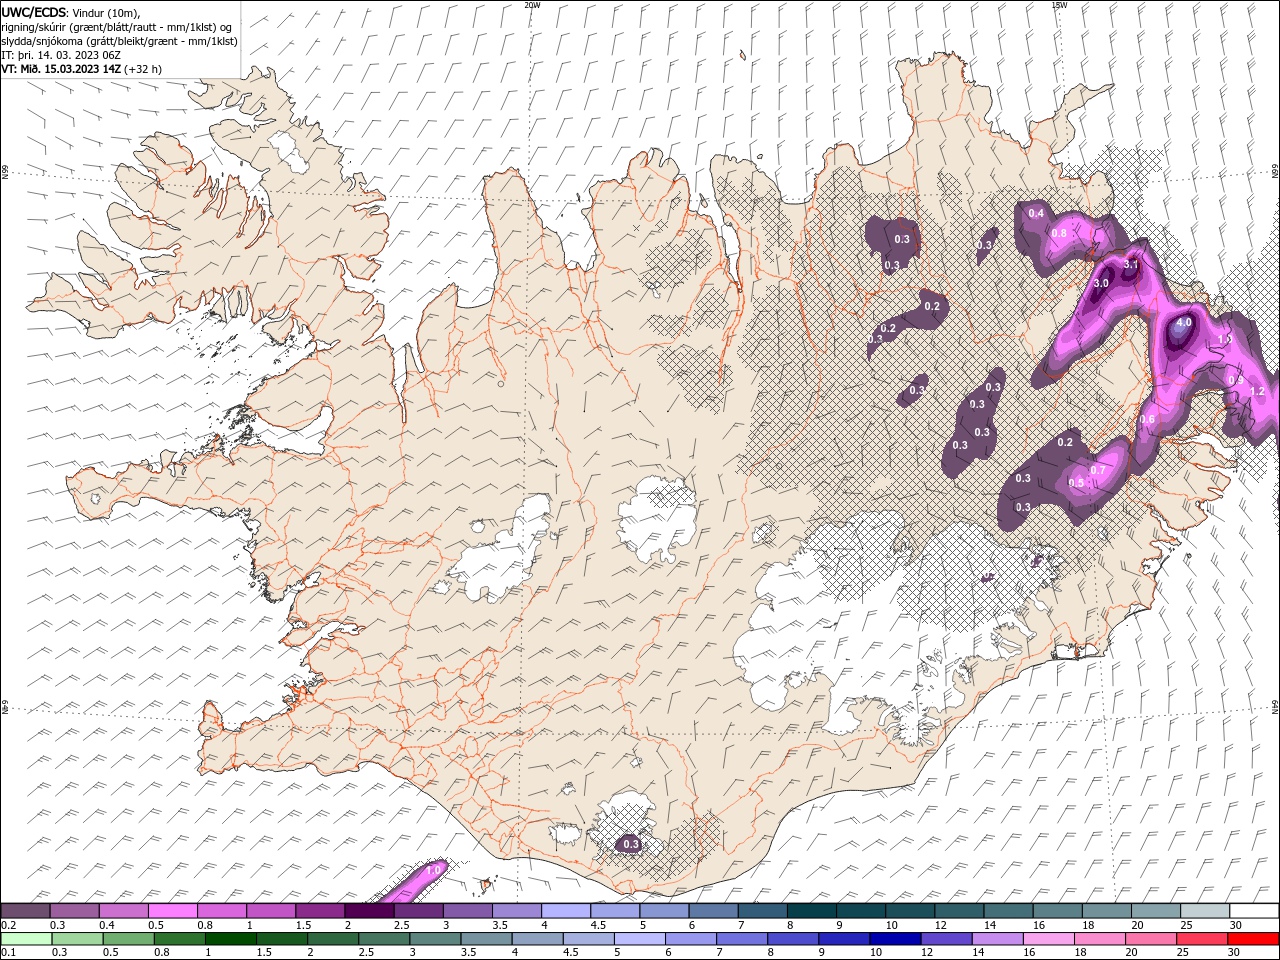The image size is (1280, 960).
Task: Click the deep blue rain swatch labeled 10
Action: click(x=895, y=939)
